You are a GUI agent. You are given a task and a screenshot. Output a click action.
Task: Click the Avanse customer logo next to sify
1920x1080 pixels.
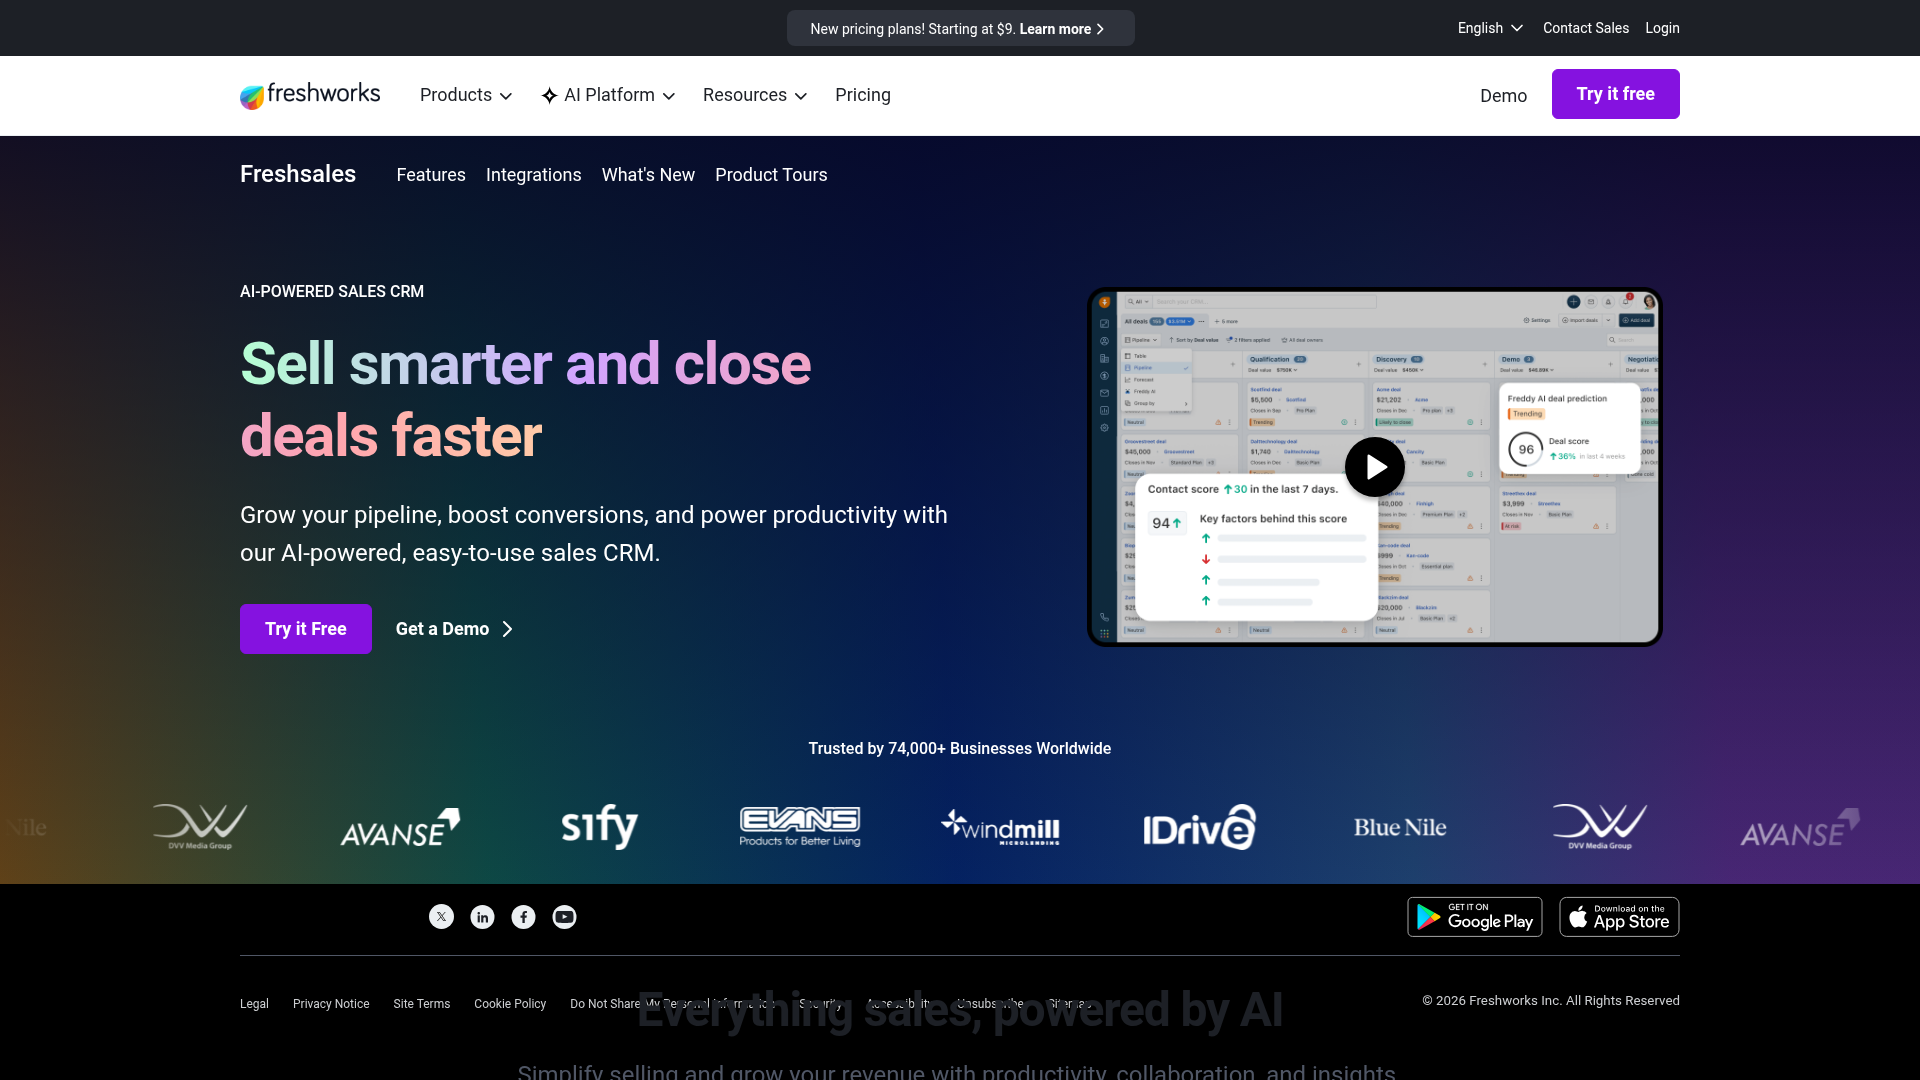point(400,827)
